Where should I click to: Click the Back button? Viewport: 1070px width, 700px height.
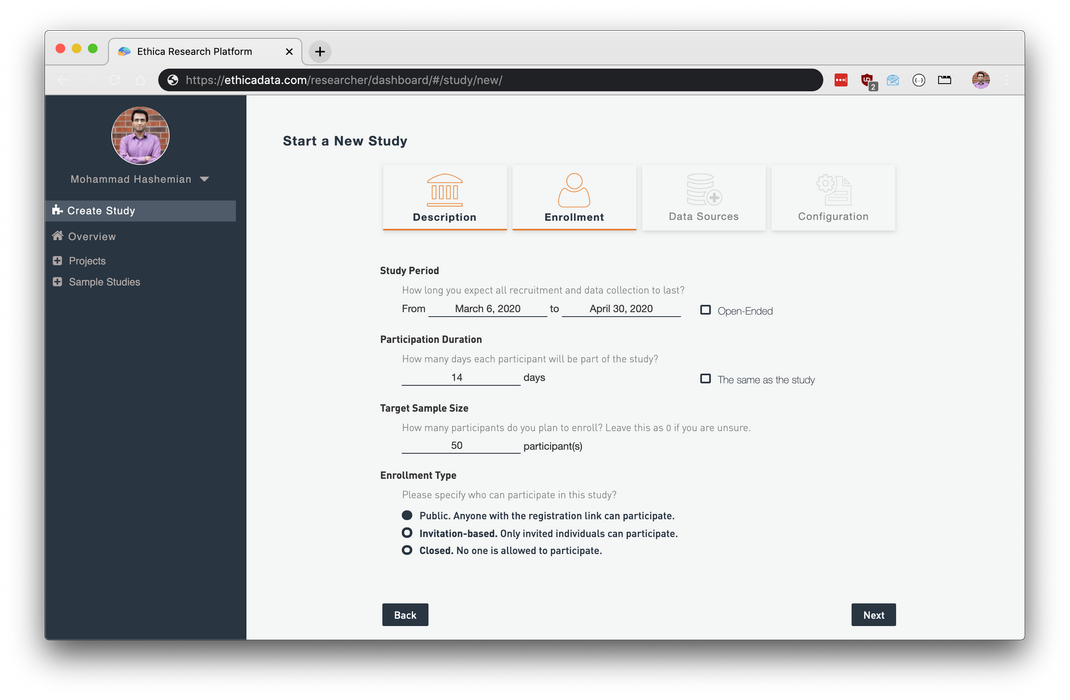405,615
